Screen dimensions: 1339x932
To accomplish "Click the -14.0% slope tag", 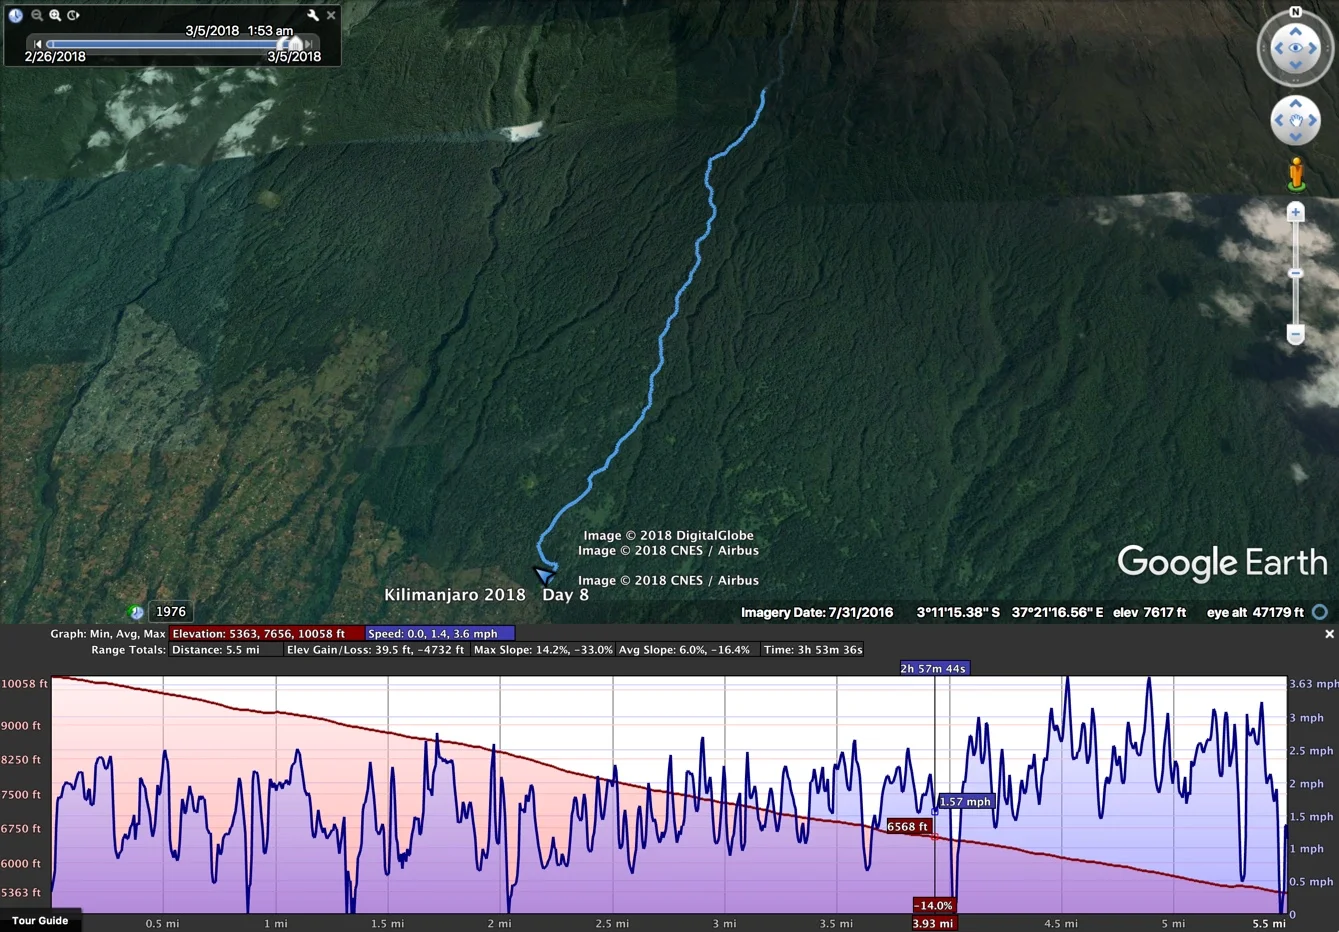I will point(933,905).
